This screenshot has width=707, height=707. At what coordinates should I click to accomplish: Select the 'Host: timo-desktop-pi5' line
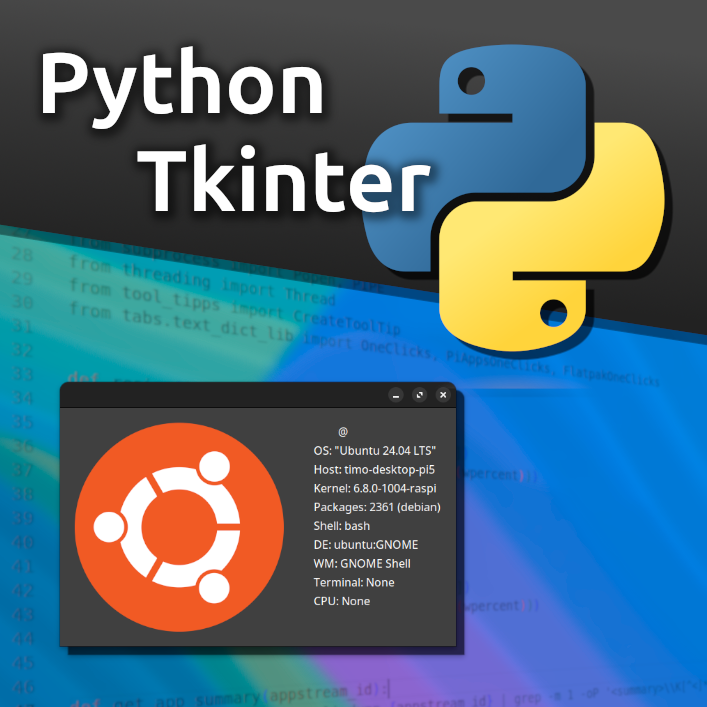tap(374, 469)
